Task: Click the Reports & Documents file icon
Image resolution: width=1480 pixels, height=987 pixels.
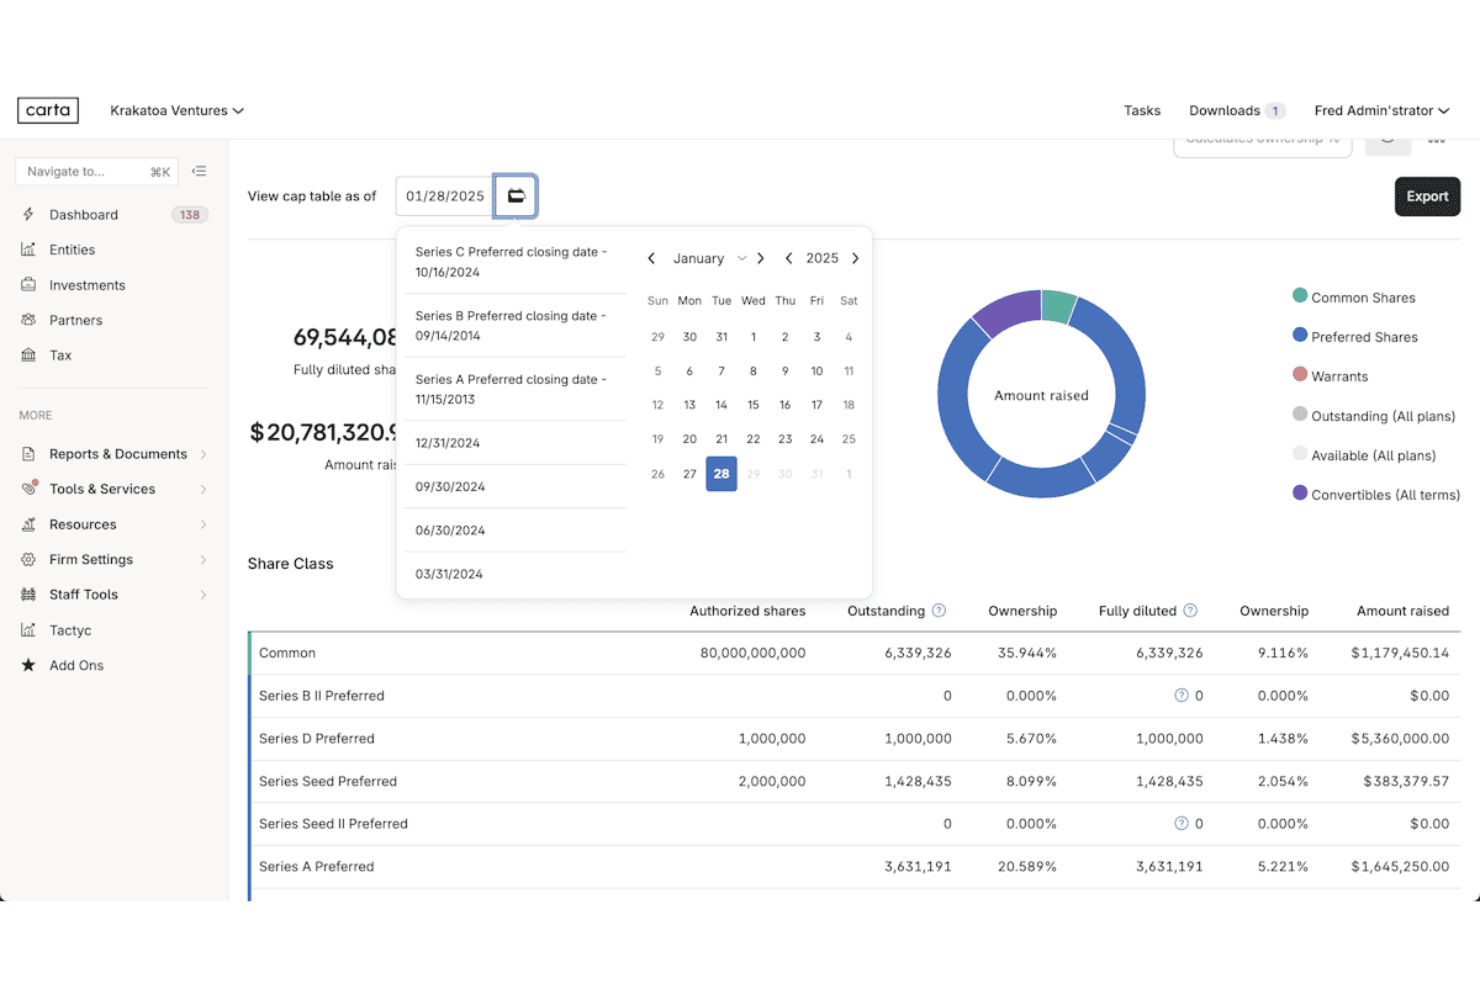Action: click(28, 454)
